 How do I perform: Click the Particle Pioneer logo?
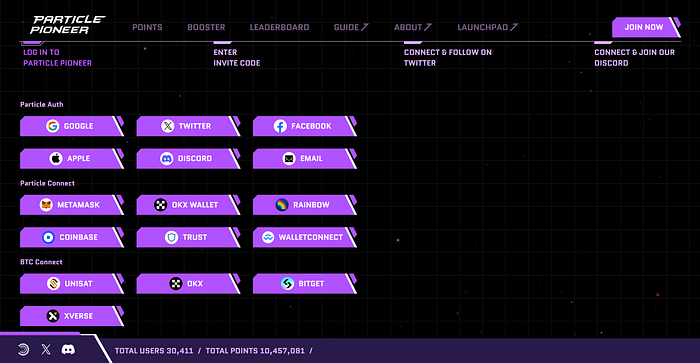[67, 25]
